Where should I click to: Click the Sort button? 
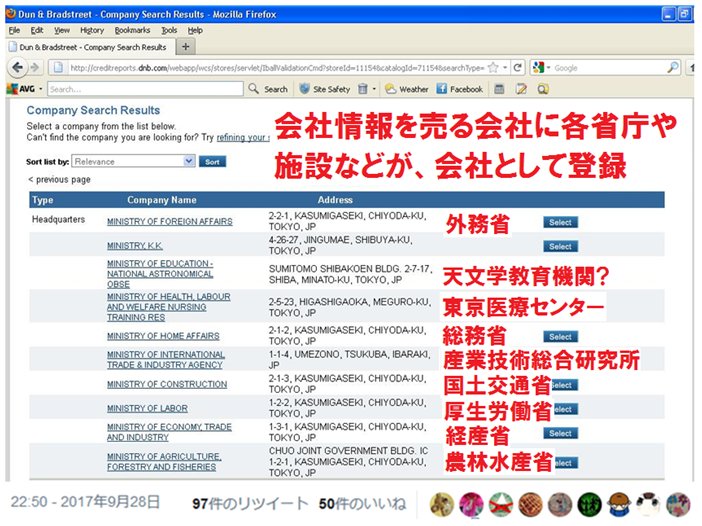point(212,162)
